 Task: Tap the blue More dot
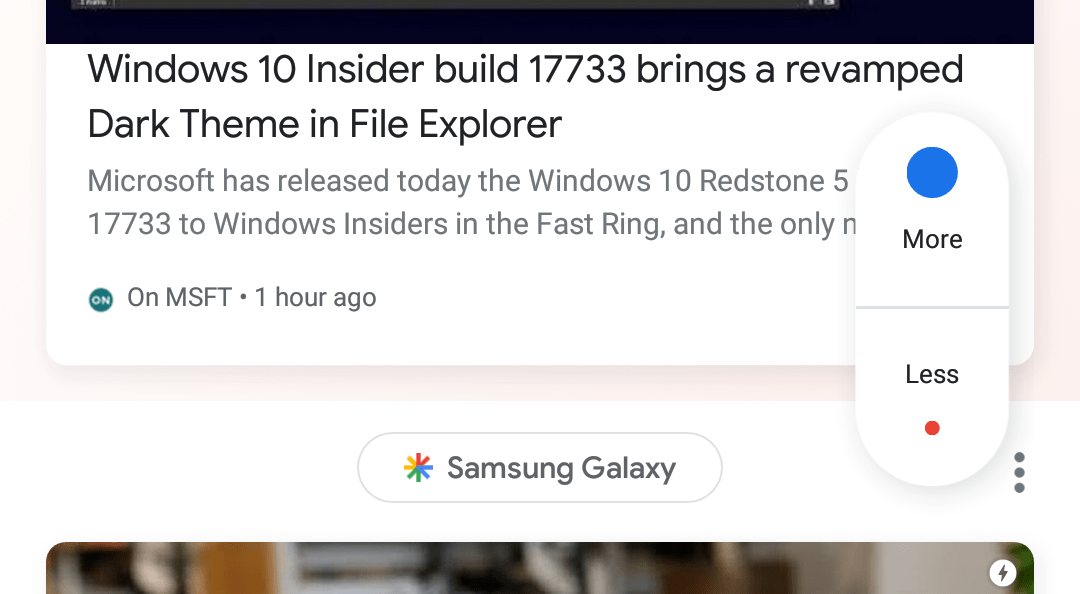[932, 173]
